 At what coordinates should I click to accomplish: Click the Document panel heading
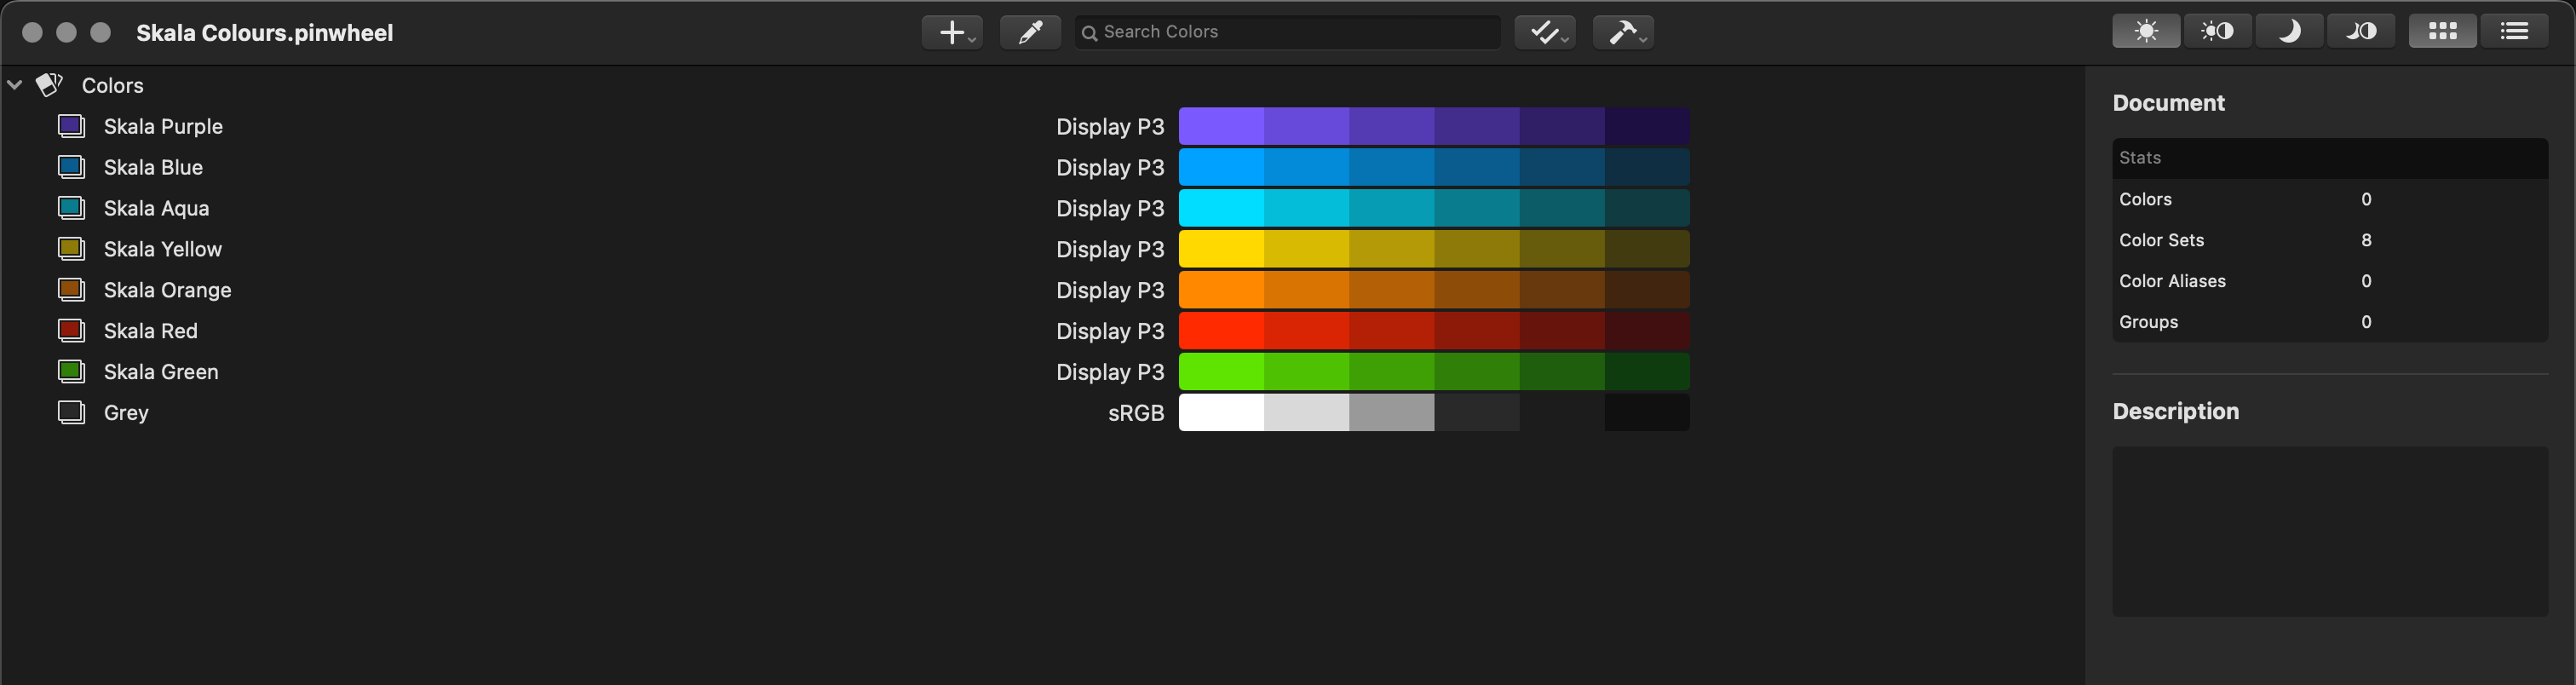pyautogui.click(x=2168, y=103)
